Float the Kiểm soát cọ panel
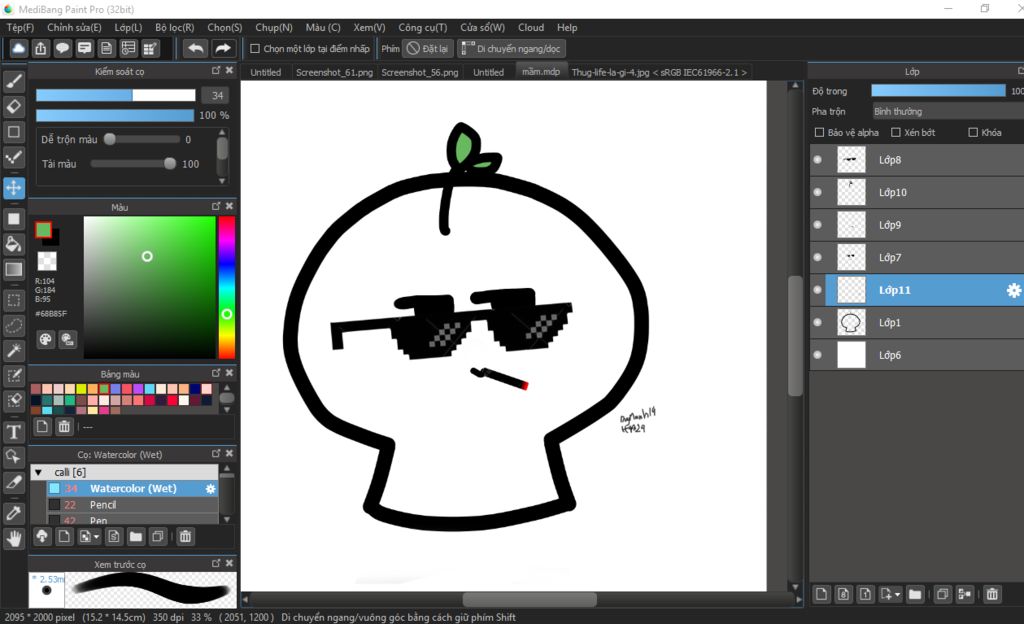 (x=216, y=70)
